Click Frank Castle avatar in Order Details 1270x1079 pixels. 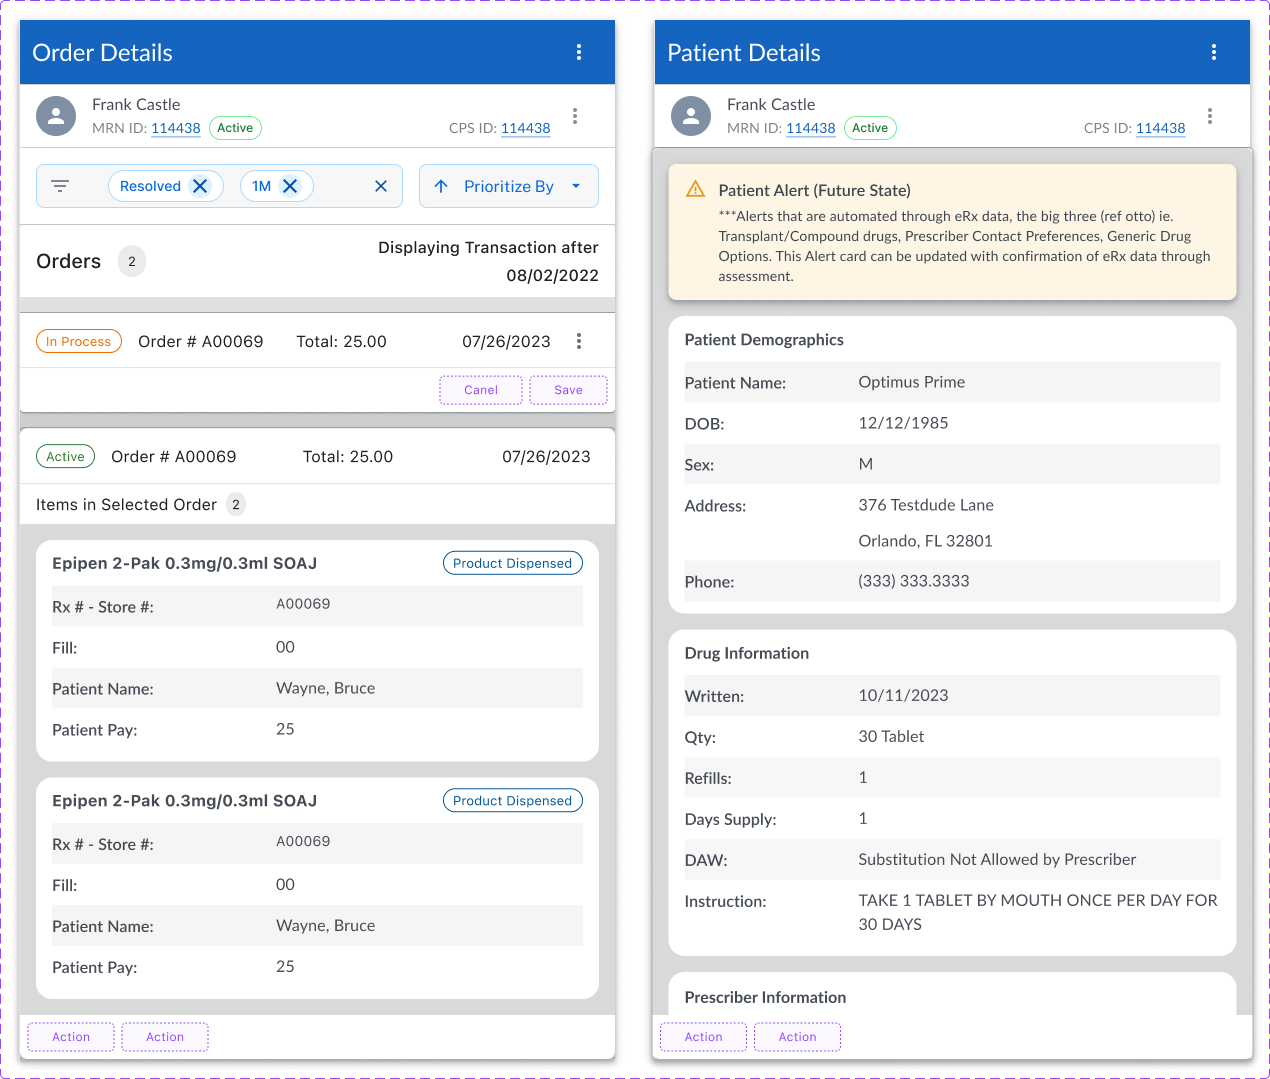[x=56, y=116]
